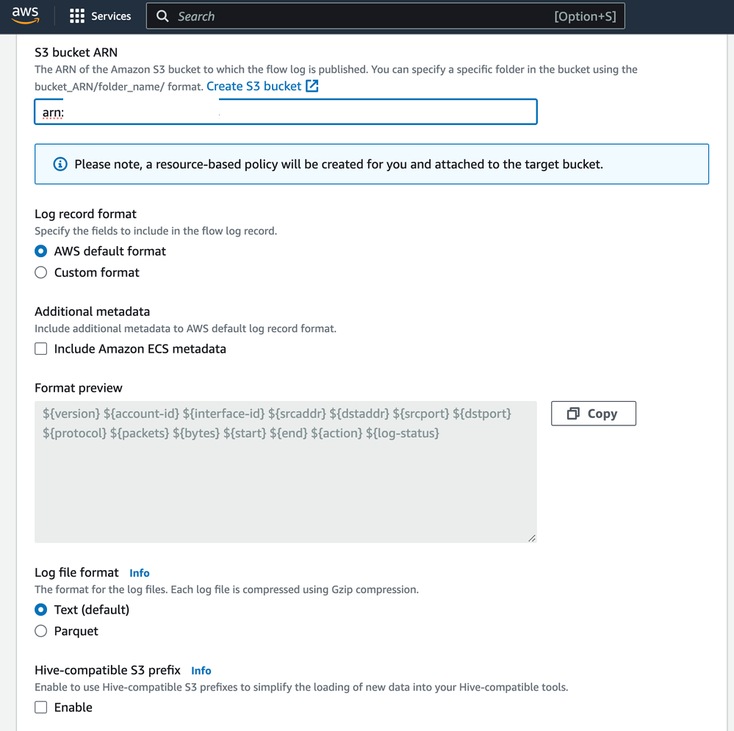Select Text (default) log file format

tap(41, 609)
